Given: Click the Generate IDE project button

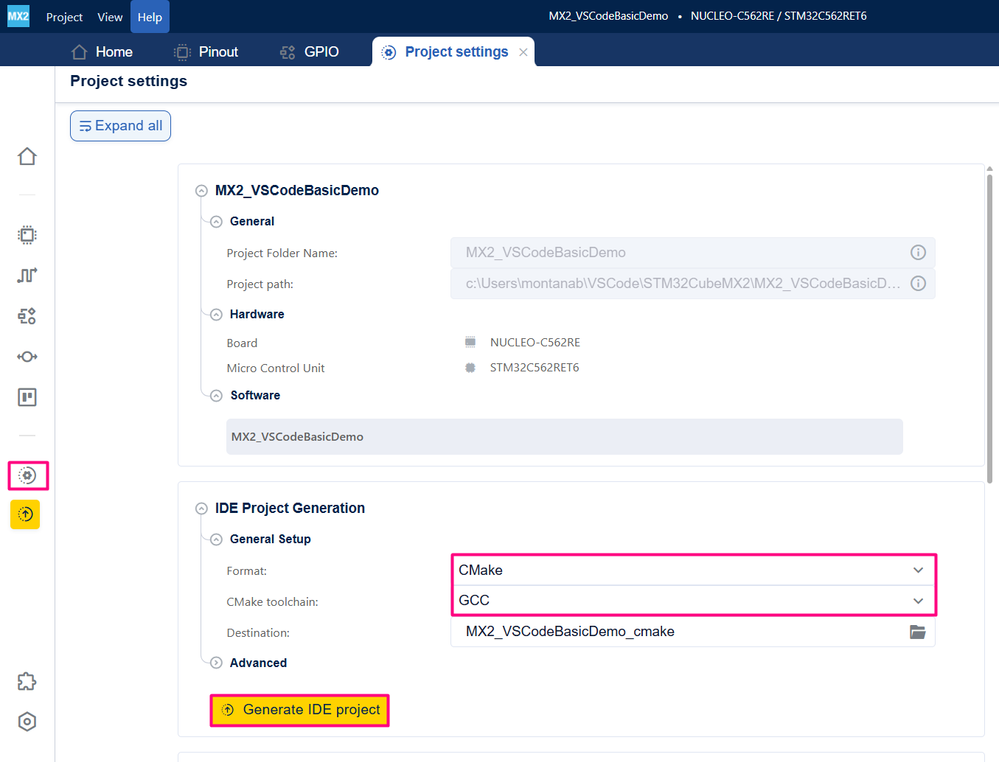Looking at the screenshot, I should point(299,710).
